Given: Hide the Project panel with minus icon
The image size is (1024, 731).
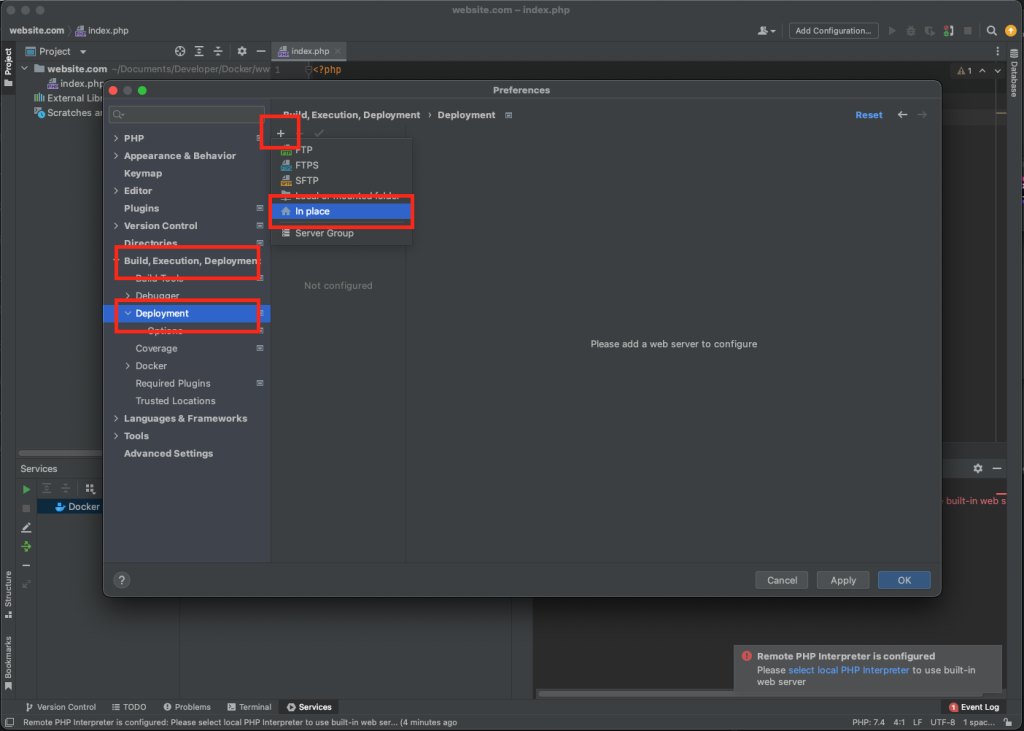Looking at the screenshot, I should [x=261, y=51].
